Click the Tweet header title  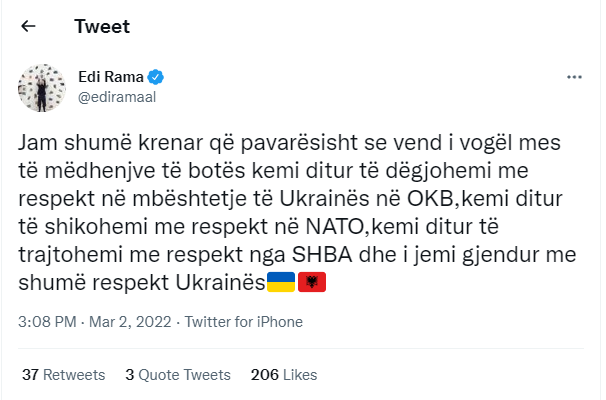(99, 26)
